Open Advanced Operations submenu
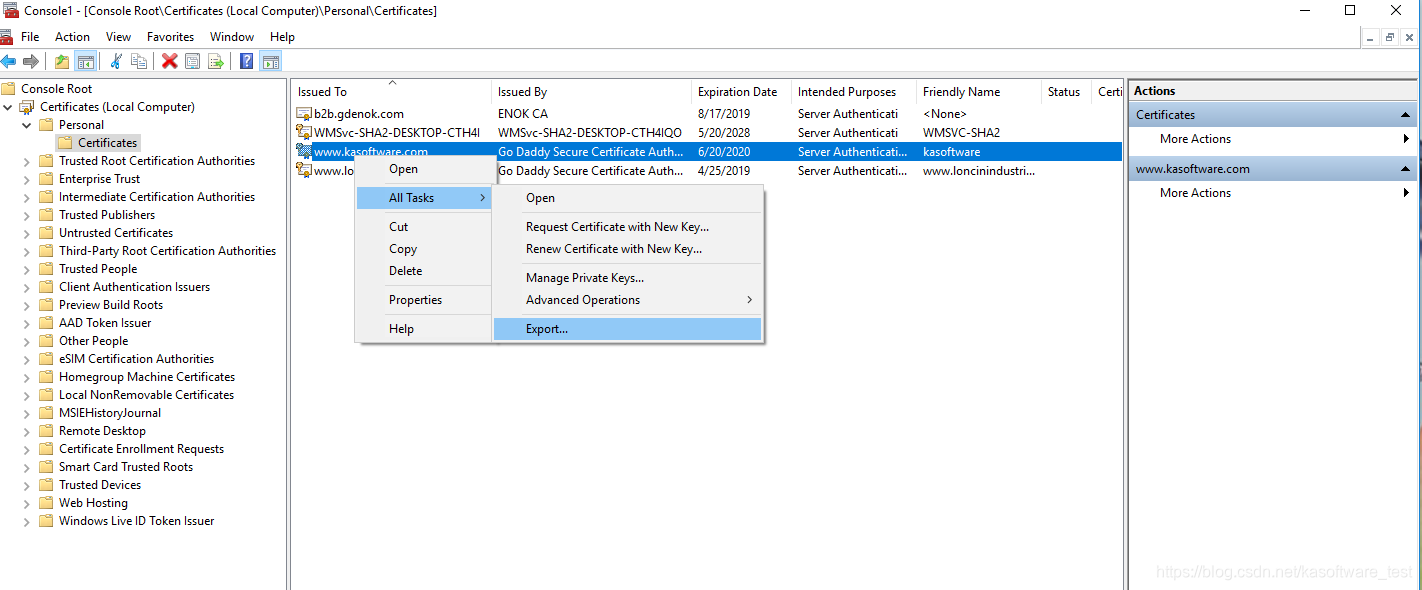 coord(628,300)
